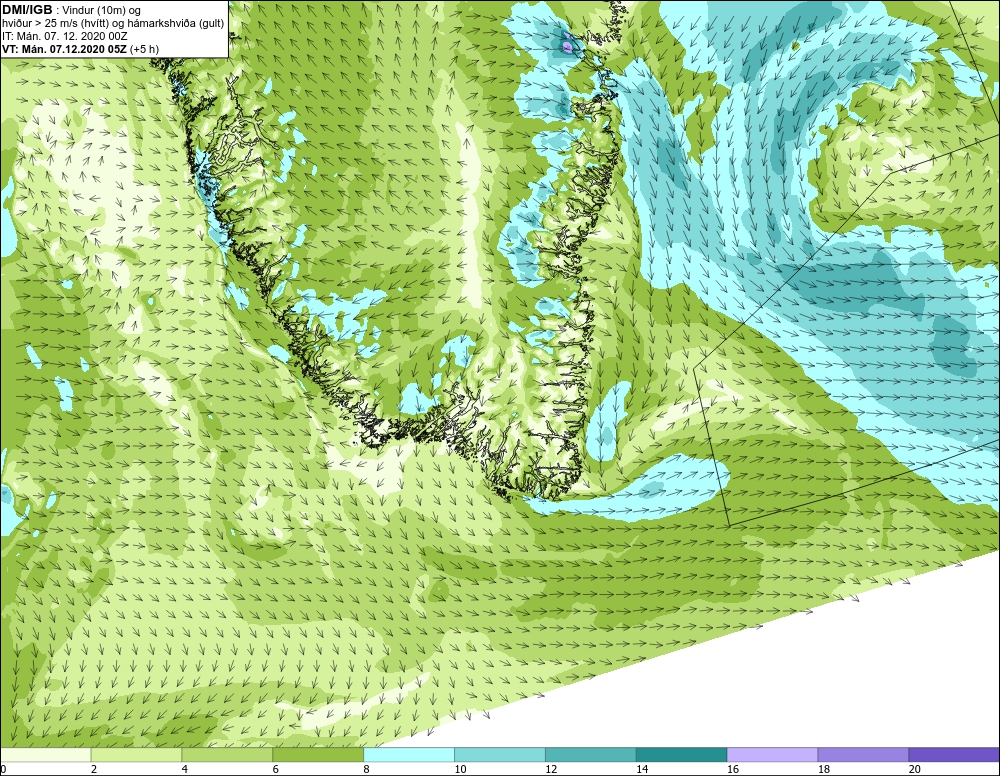The image size is (1000, 776).
Task: Click the legend scale label "8"
Action: point(367,770)
